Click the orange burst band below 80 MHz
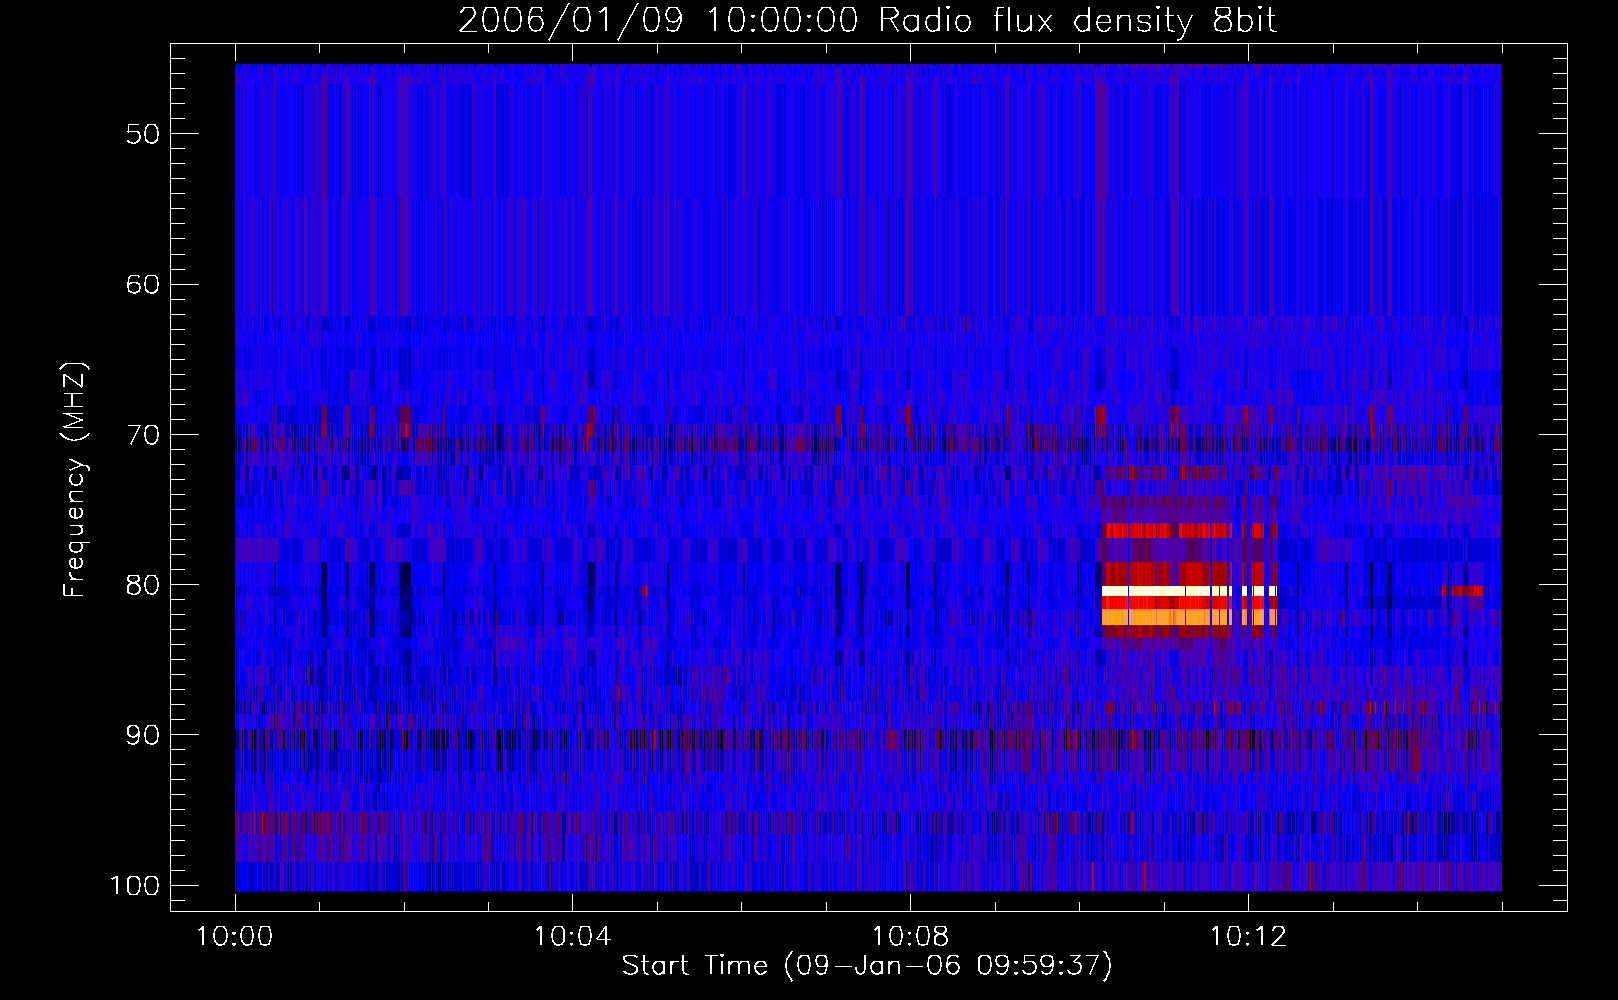The width and height of the screenshot is (1618, 1000). tap(1189, 617)
